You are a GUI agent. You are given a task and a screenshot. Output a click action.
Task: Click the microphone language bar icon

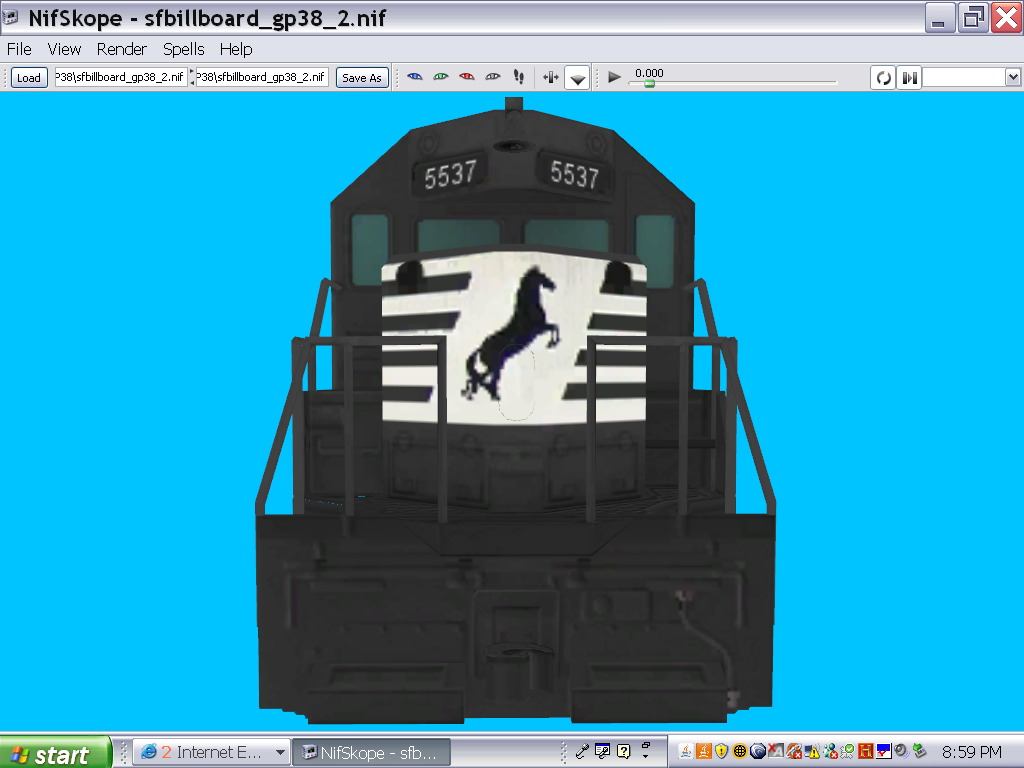pos(582,752)
